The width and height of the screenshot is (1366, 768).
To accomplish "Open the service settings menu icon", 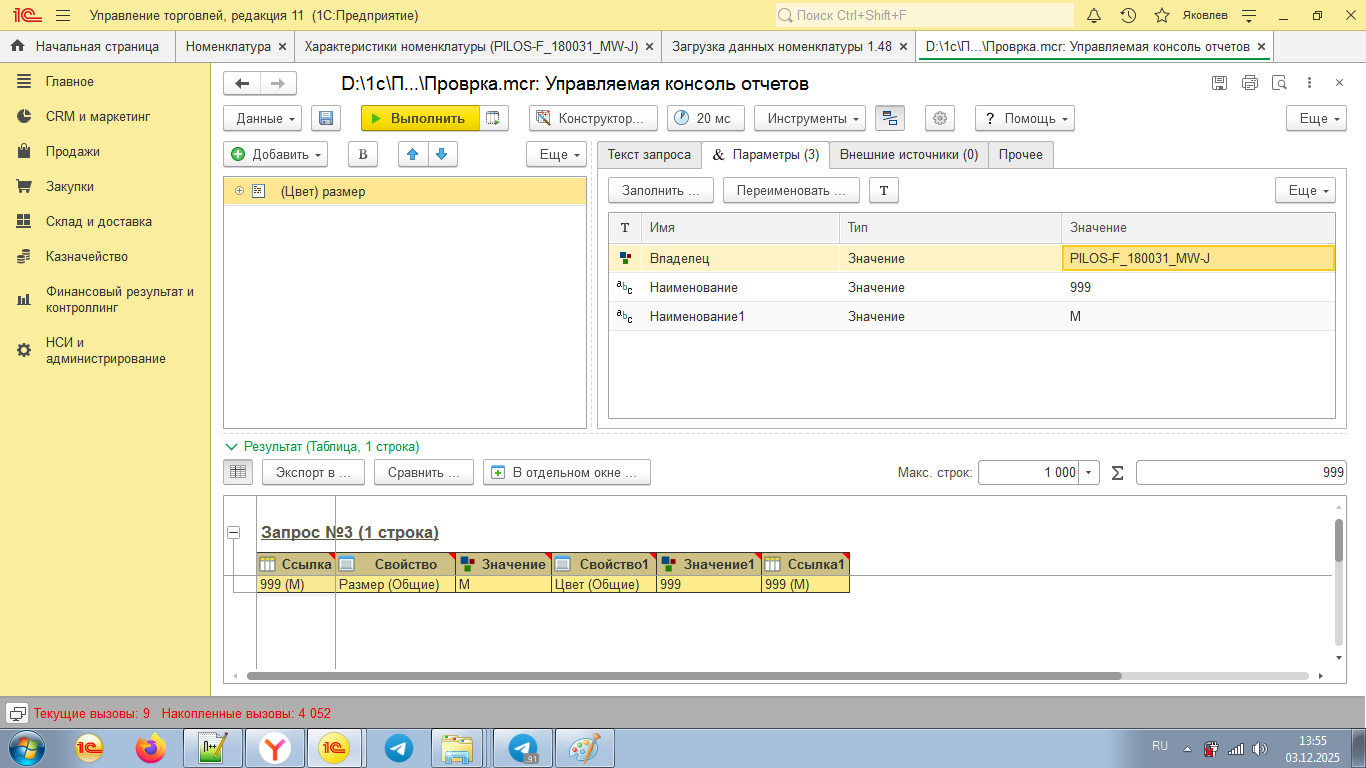I will point(1249,15).
